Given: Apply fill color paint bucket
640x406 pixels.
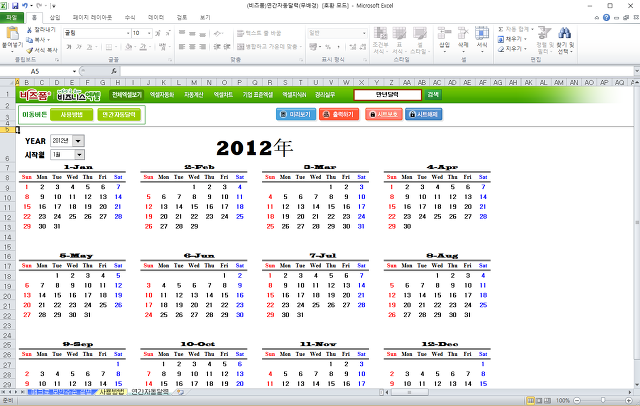Looking at the screenshot, I should (x=129, y=47).
